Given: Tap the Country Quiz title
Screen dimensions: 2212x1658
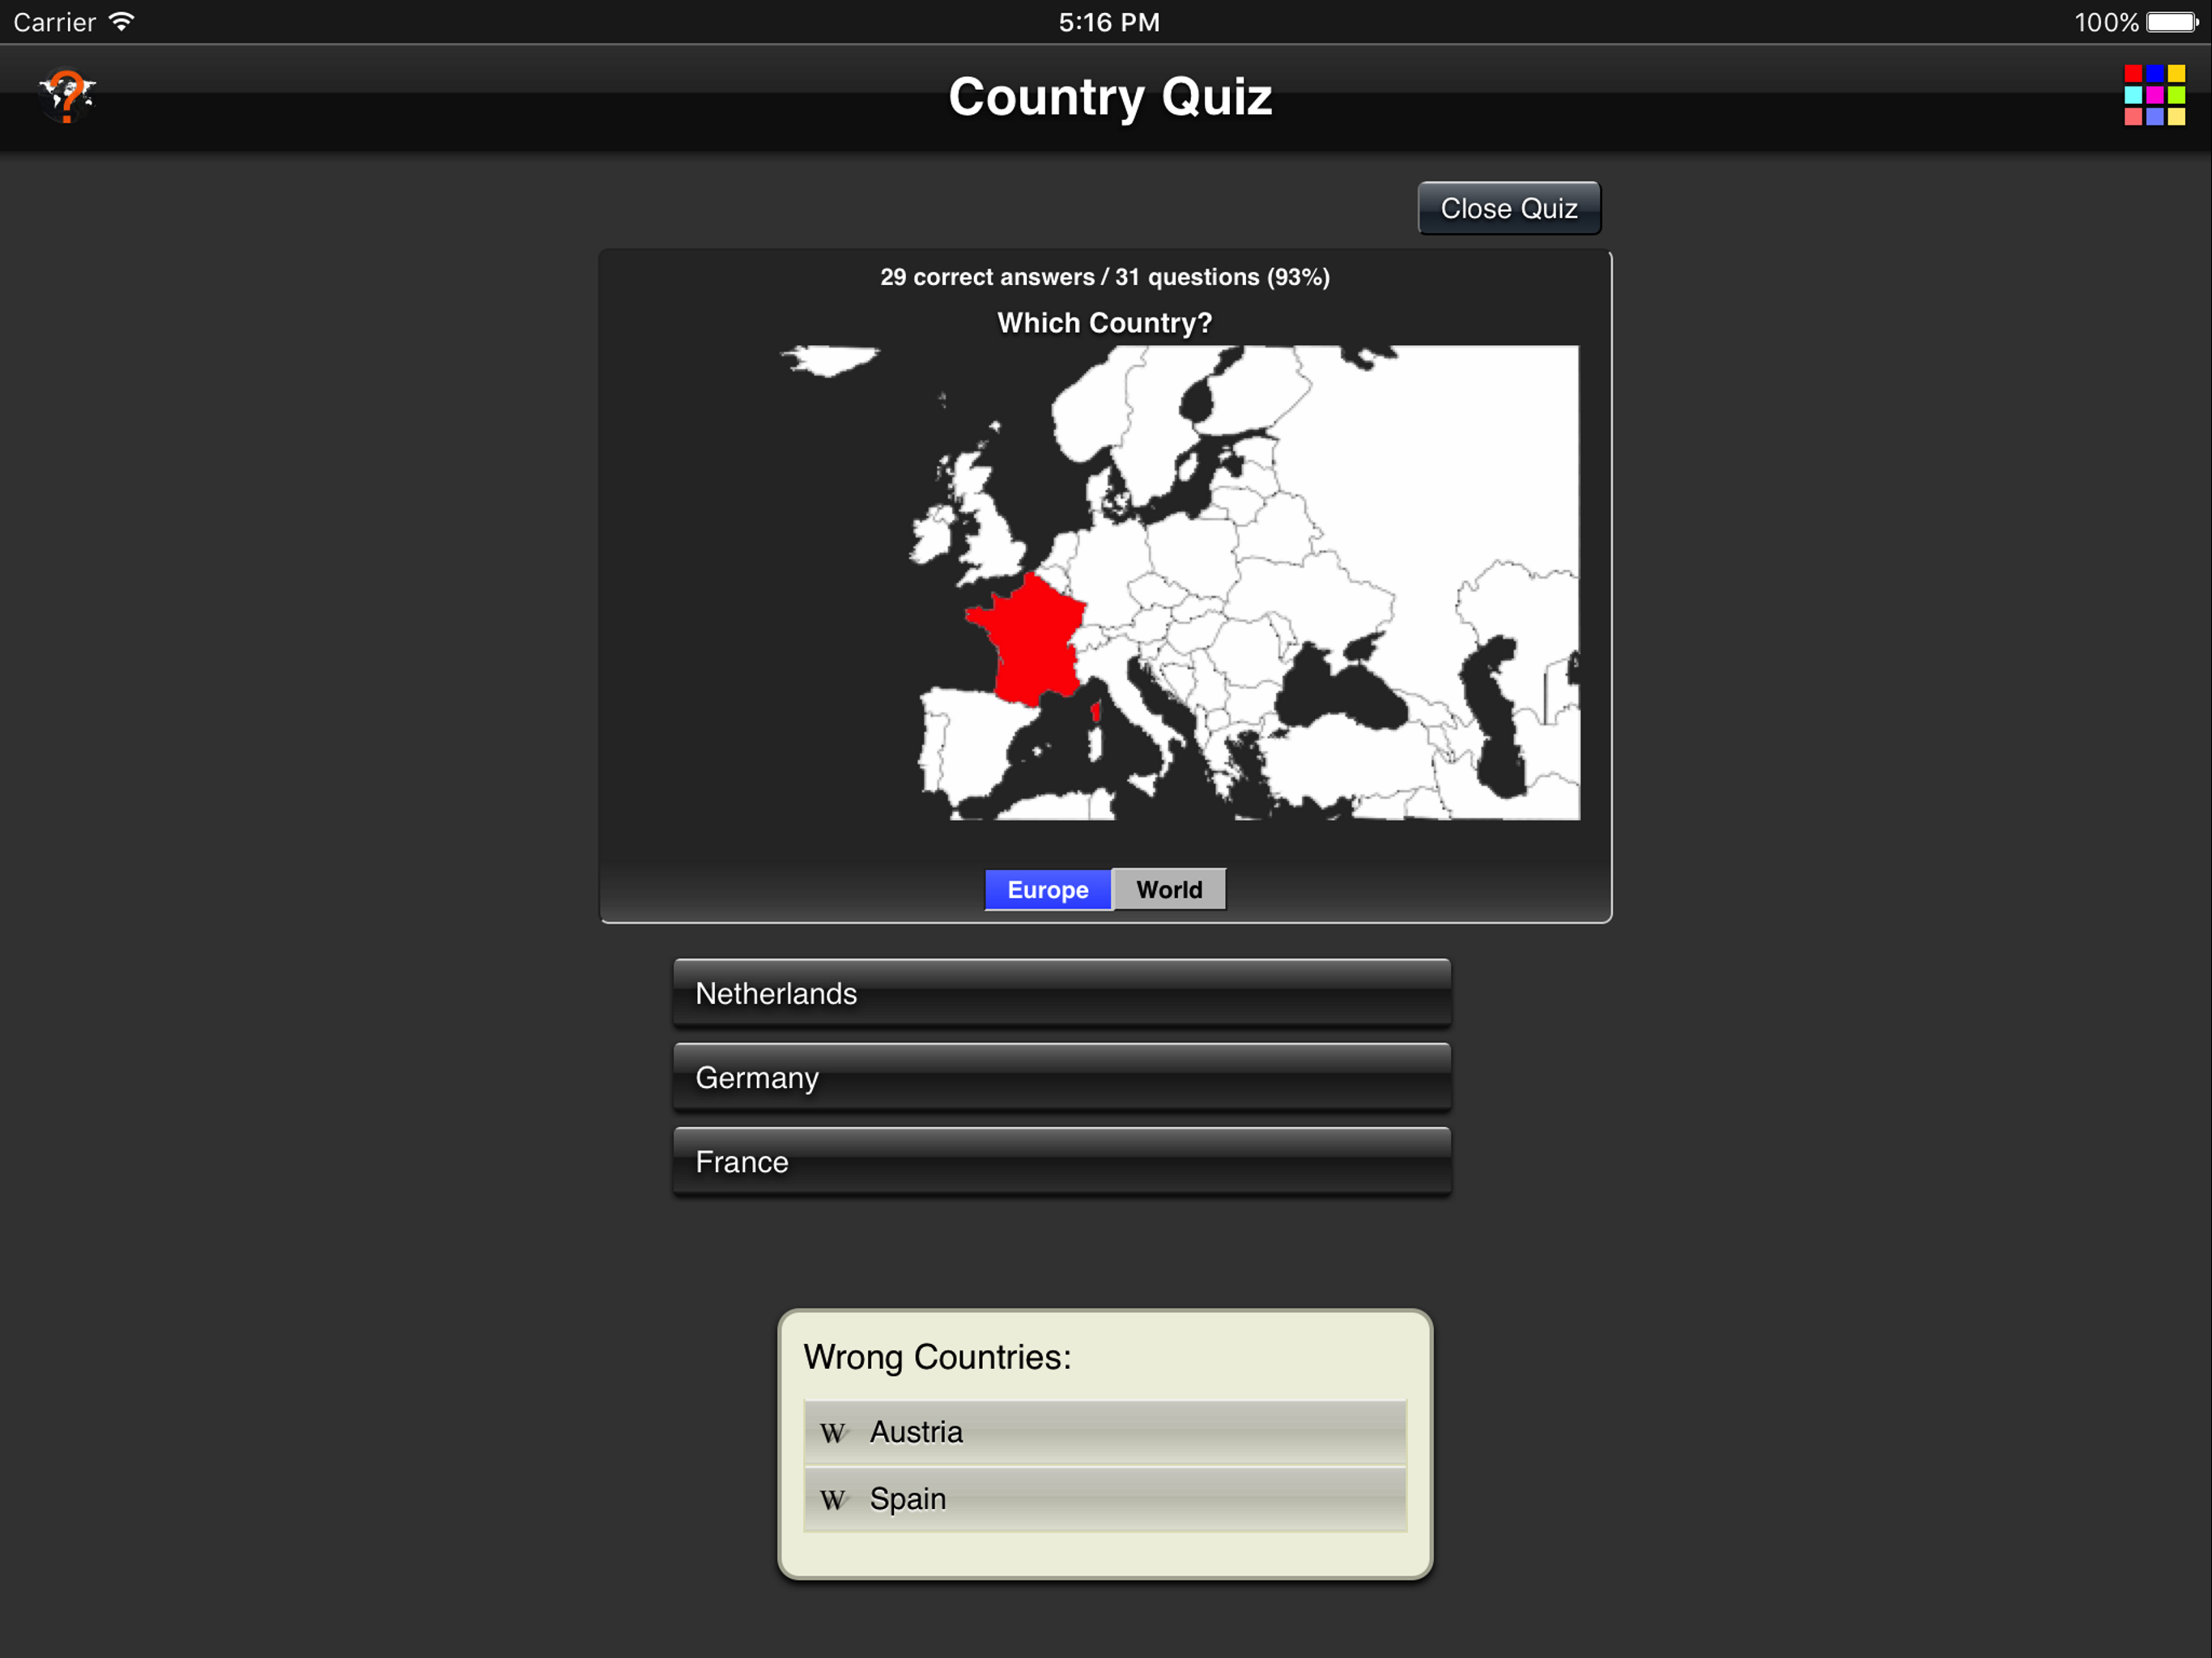Looking at the screenshot, I should (1110, 97).
